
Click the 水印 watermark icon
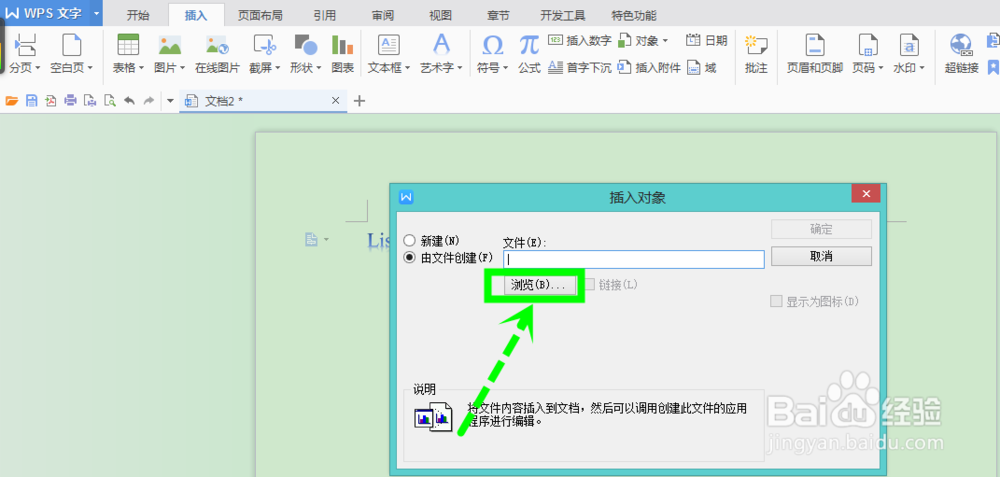tap(909, 45)
